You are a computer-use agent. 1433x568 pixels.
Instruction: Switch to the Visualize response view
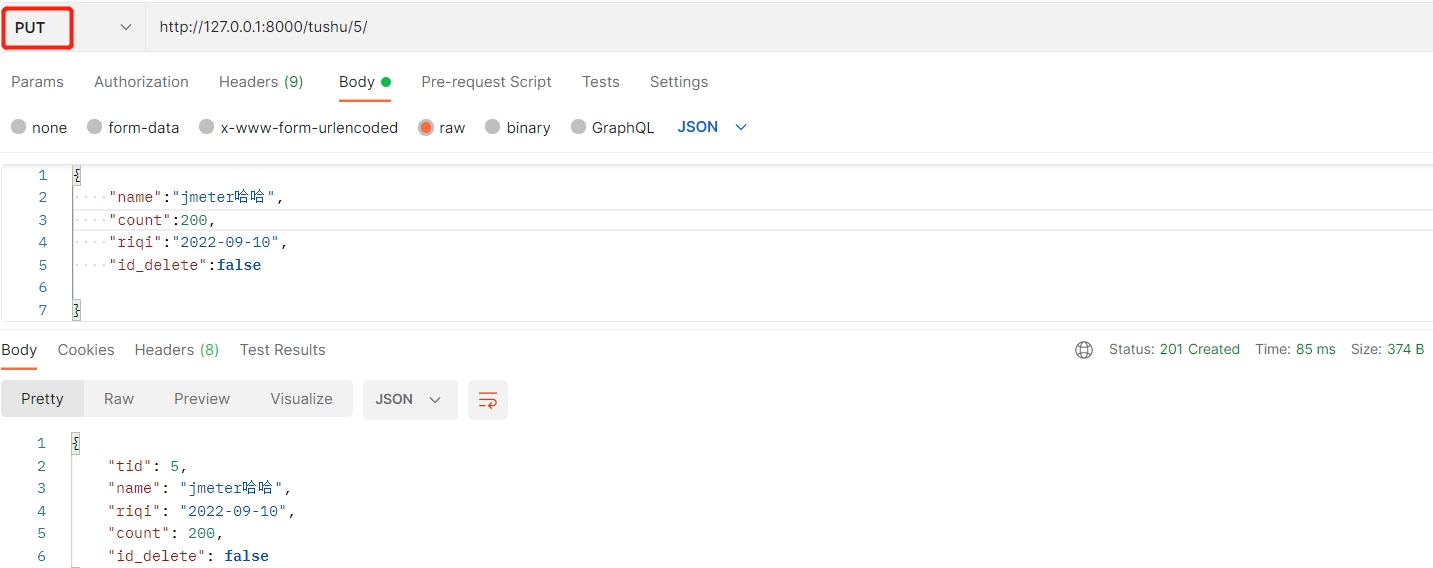(301, 399)
